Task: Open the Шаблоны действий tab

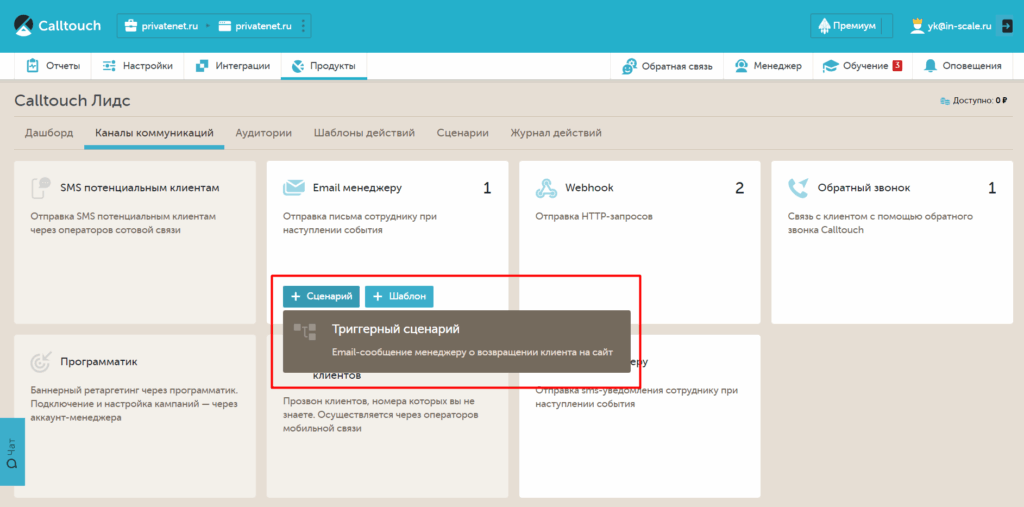Action: 364,133
